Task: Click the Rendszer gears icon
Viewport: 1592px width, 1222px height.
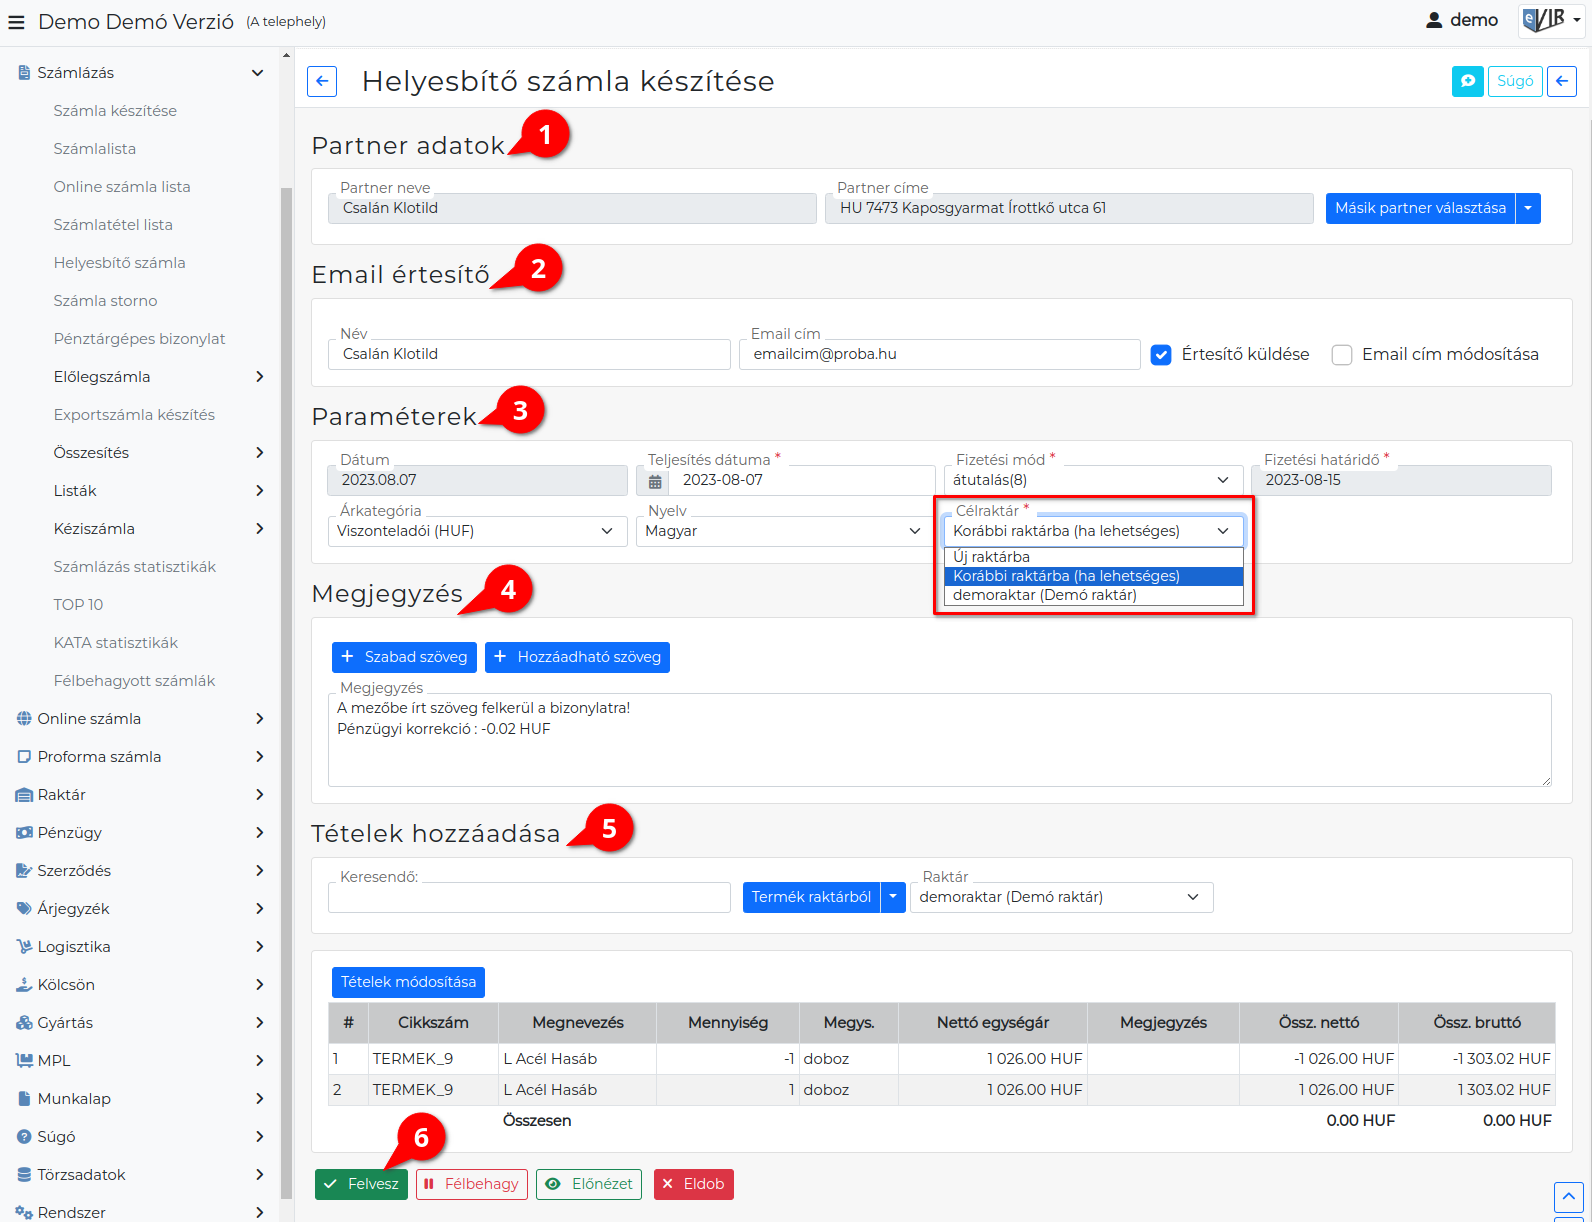Action: pyautogui.click(x=24, y=1213)
